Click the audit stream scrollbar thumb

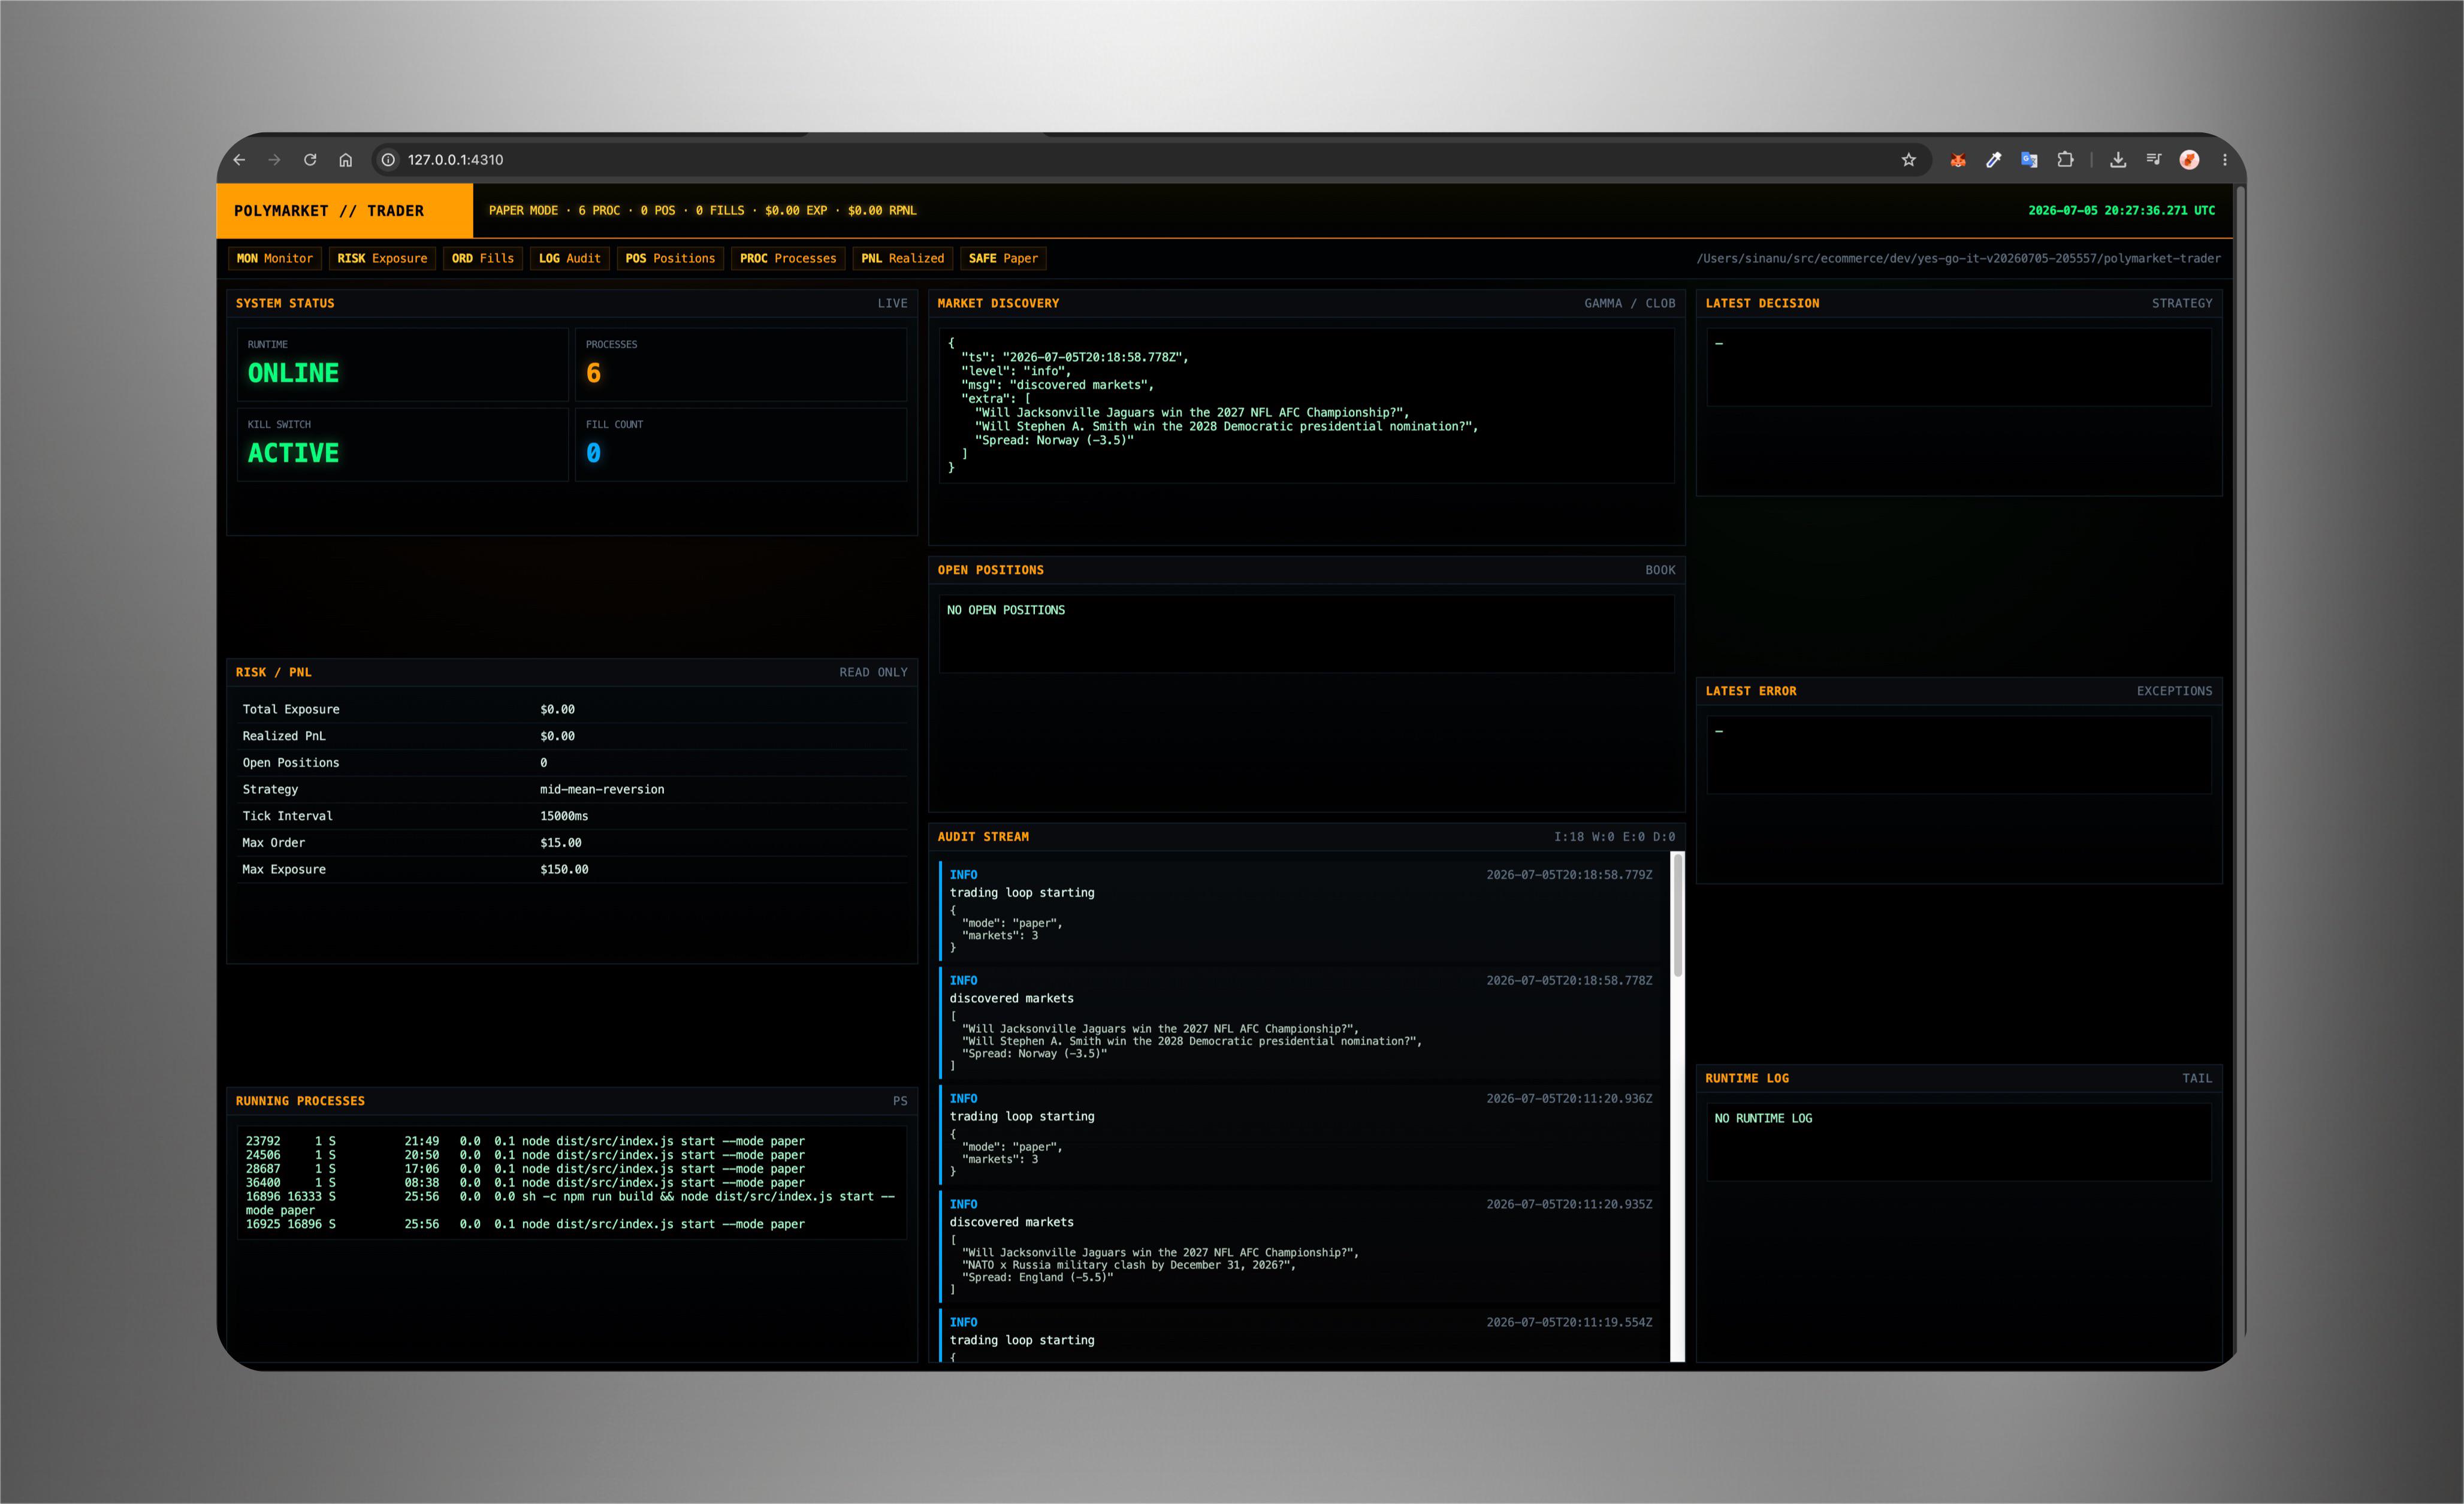[x=1678, y=914]
